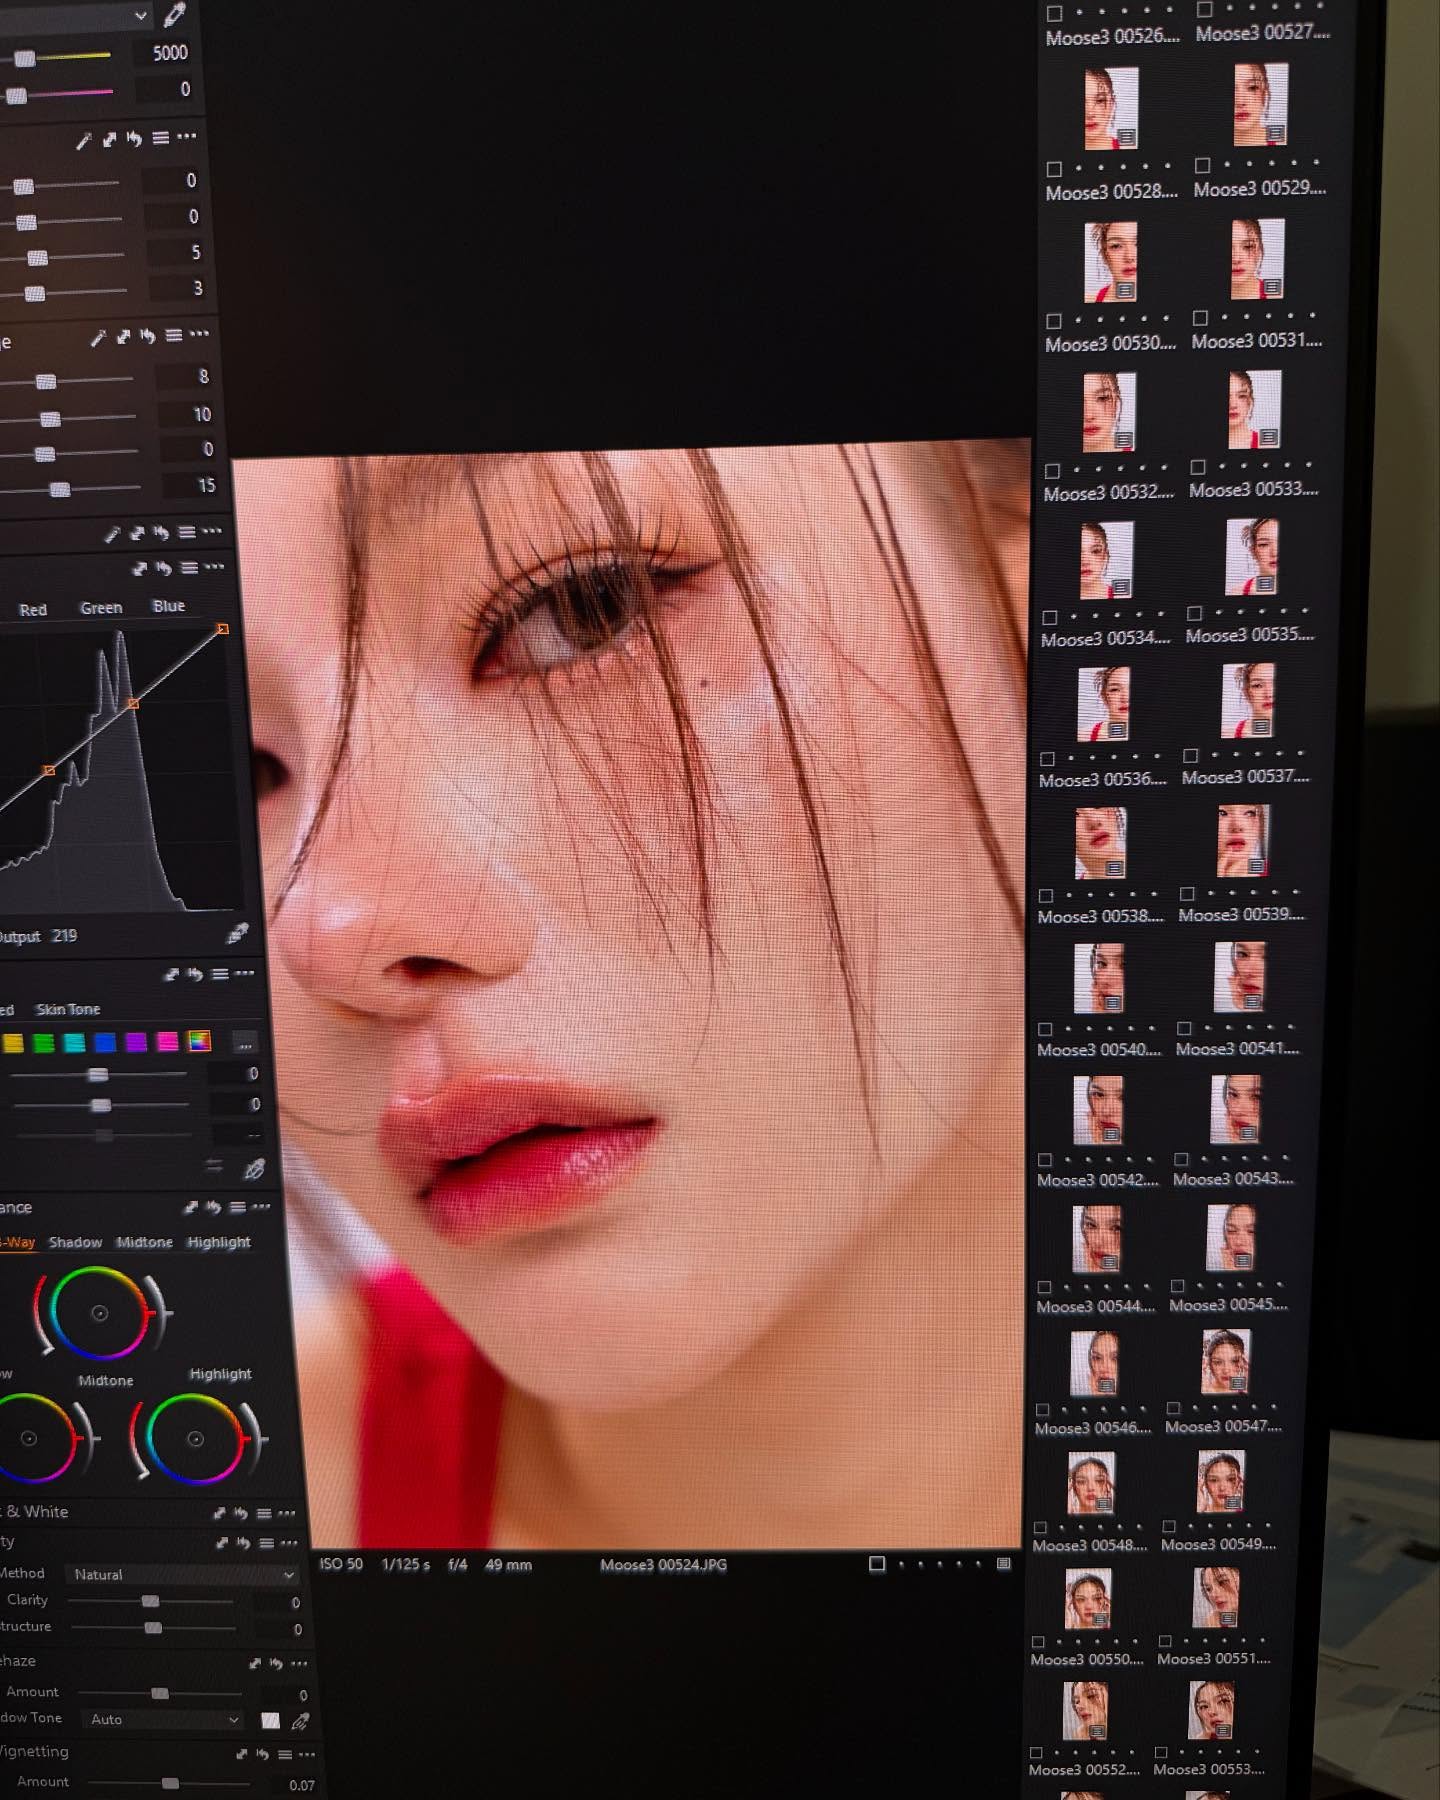1440x1800 pixels.
Task: Toggle the color tag box of the Moose3 00545 thumbnail
Action: click(x=1178, y=1286)
